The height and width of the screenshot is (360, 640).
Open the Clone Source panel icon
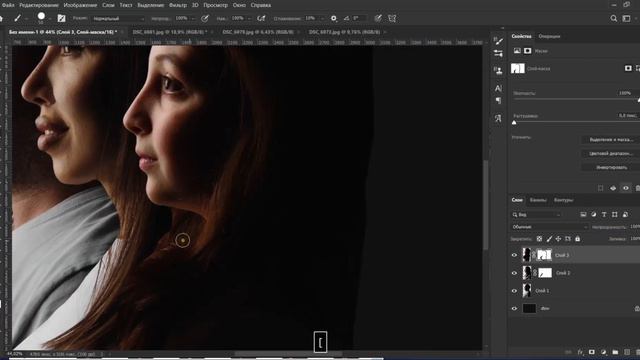[x=498, y=71]
